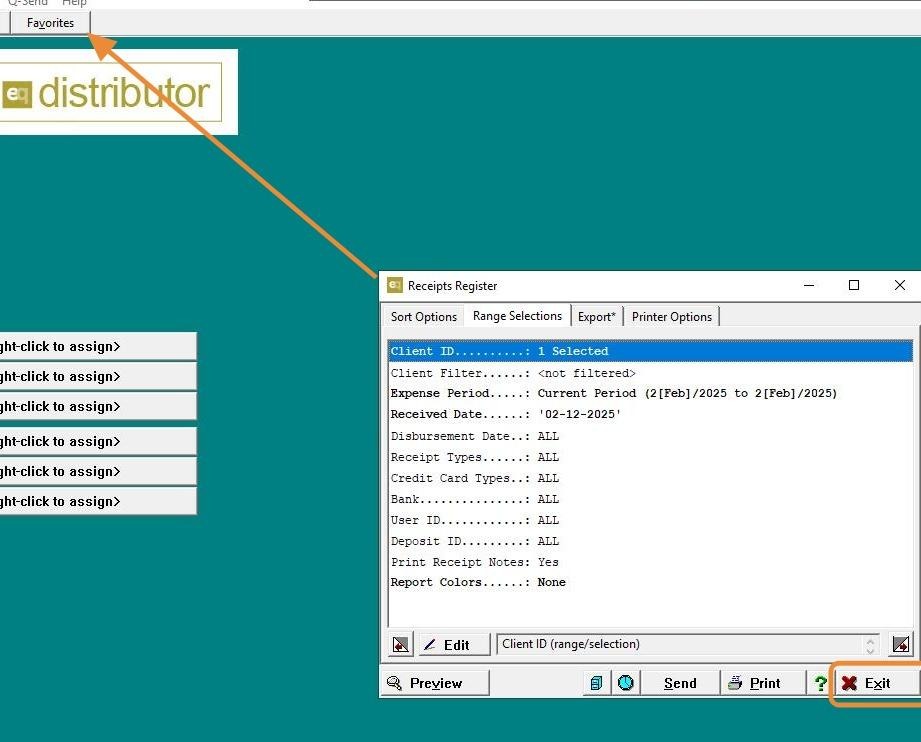Image resolution: width=921 pixels, height=742 pixels.
Task: Select the User ID ALL row
Action: coord(651,521)
